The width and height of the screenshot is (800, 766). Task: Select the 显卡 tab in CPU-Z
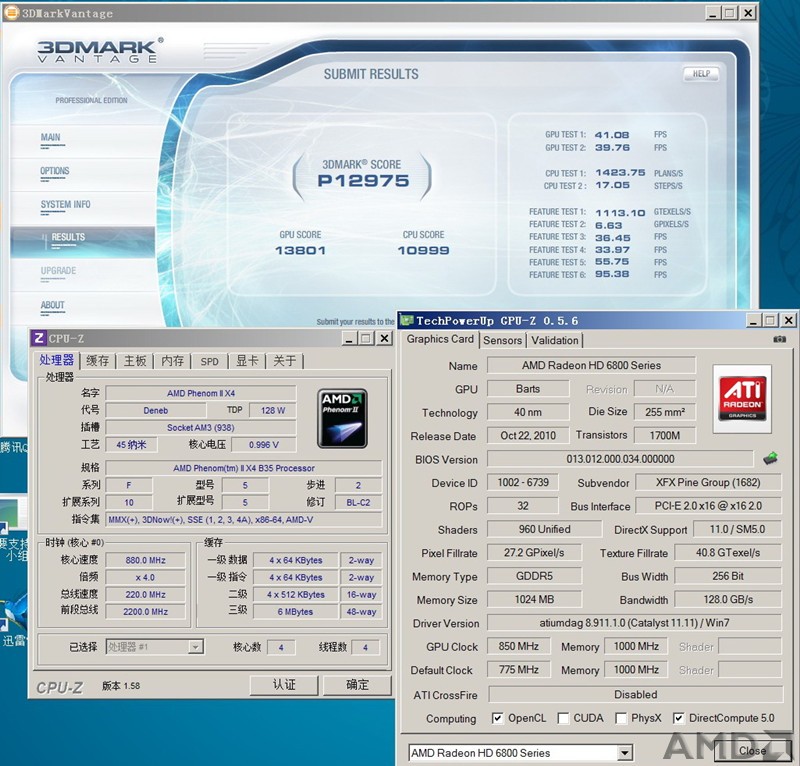point(247,361)
